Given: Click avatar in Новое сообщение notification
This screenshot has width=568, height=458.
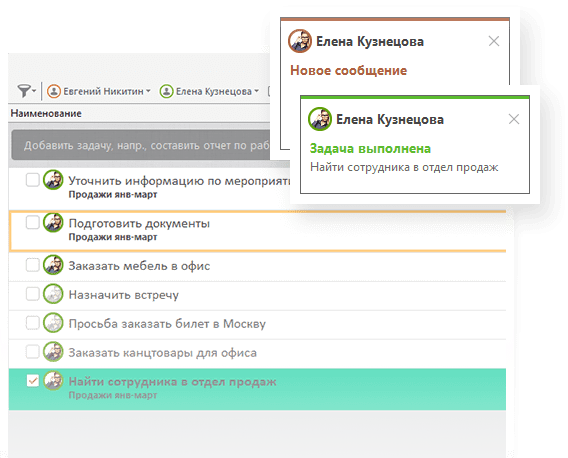Looking at the screenshot, I should coord(300,41).
